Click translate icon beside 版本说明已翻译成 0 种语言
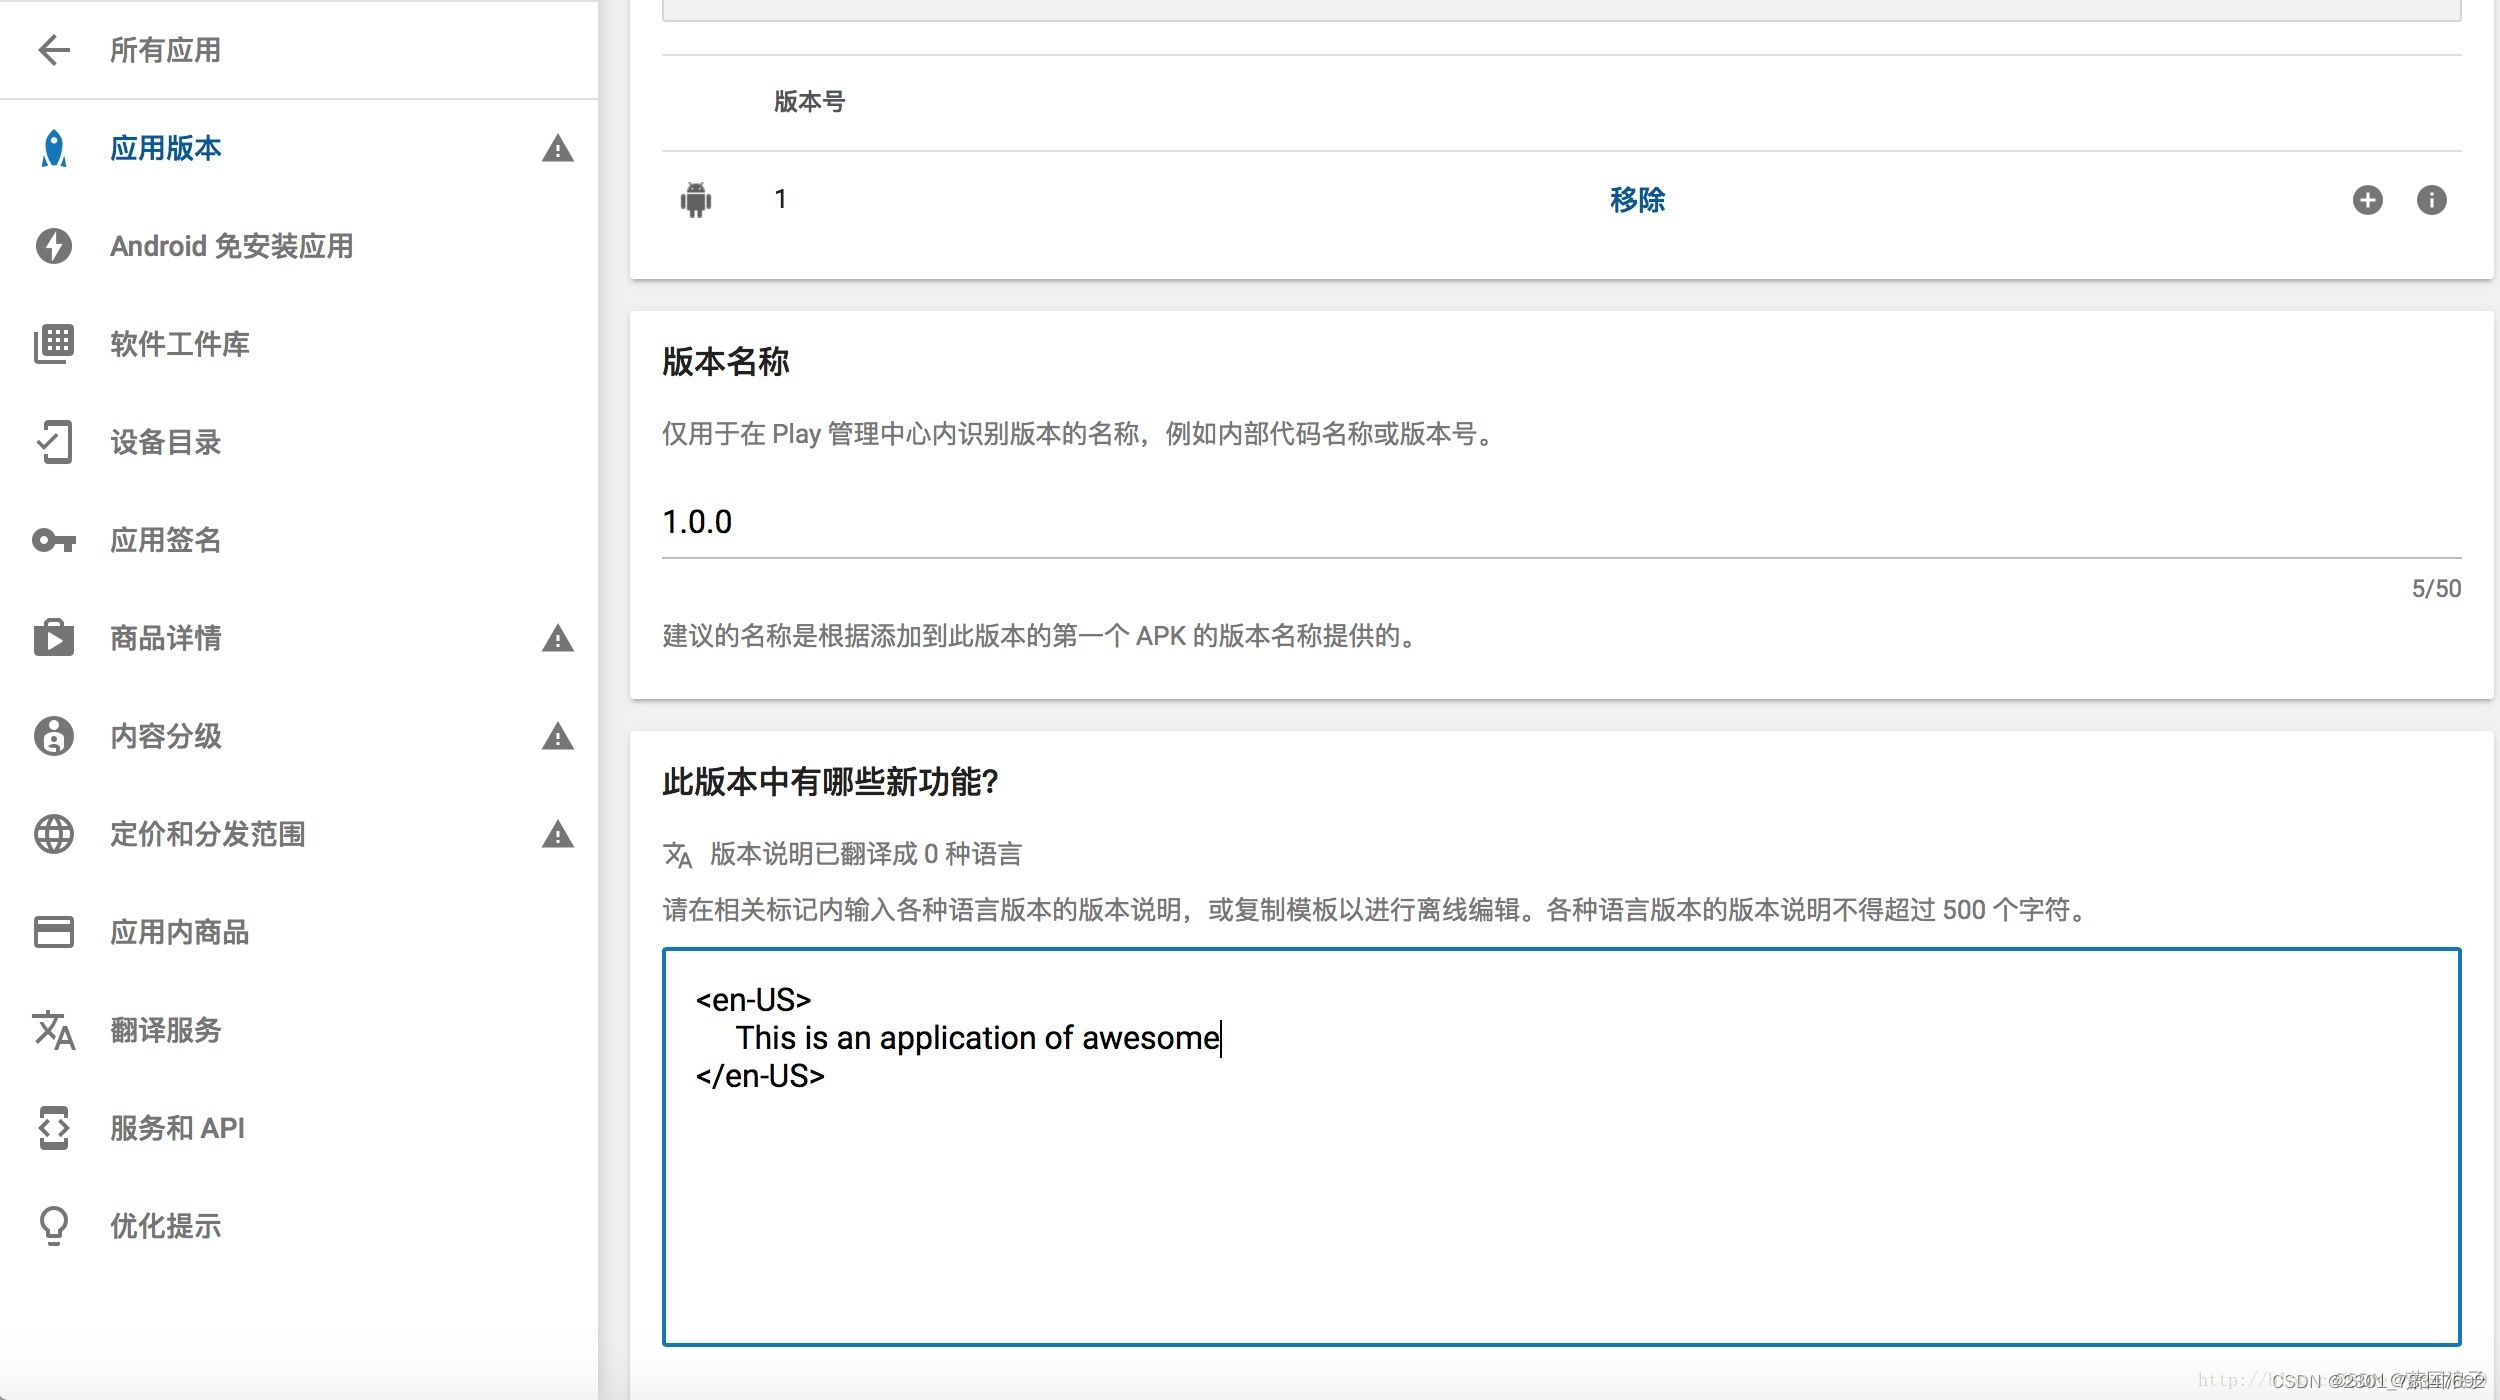 [x=678, y=855]
